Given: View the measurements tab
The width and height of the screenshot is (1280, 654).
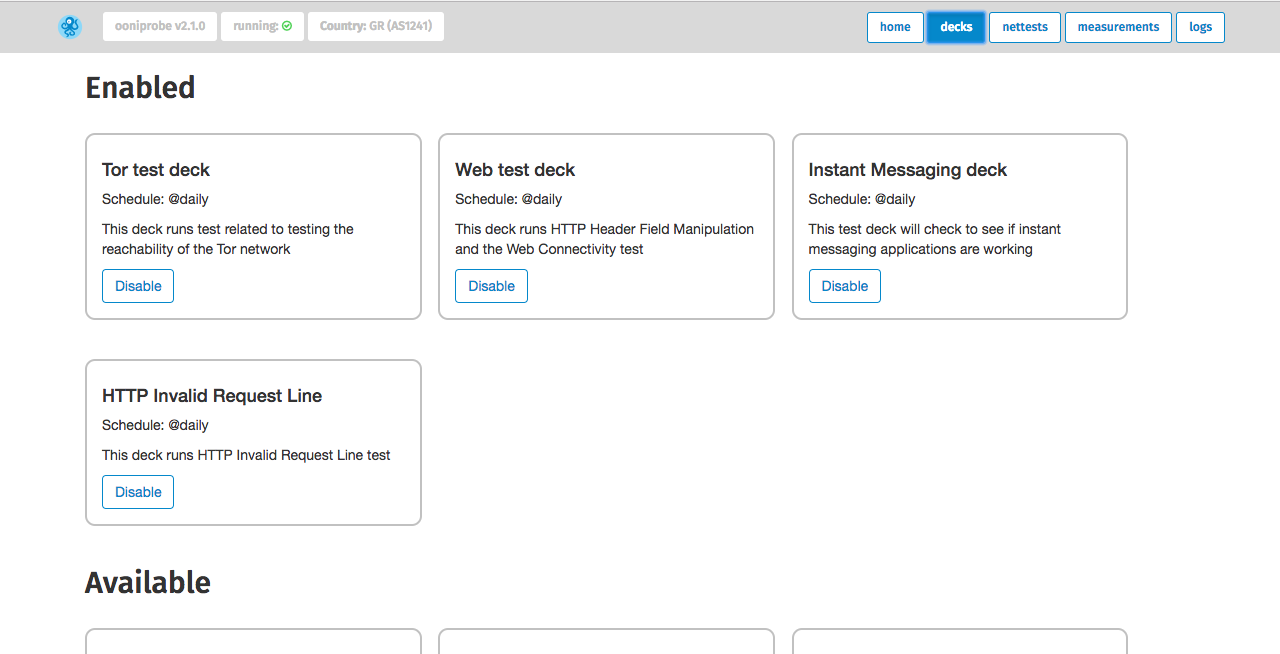Looking at the screenshot, I should 1117,27.
